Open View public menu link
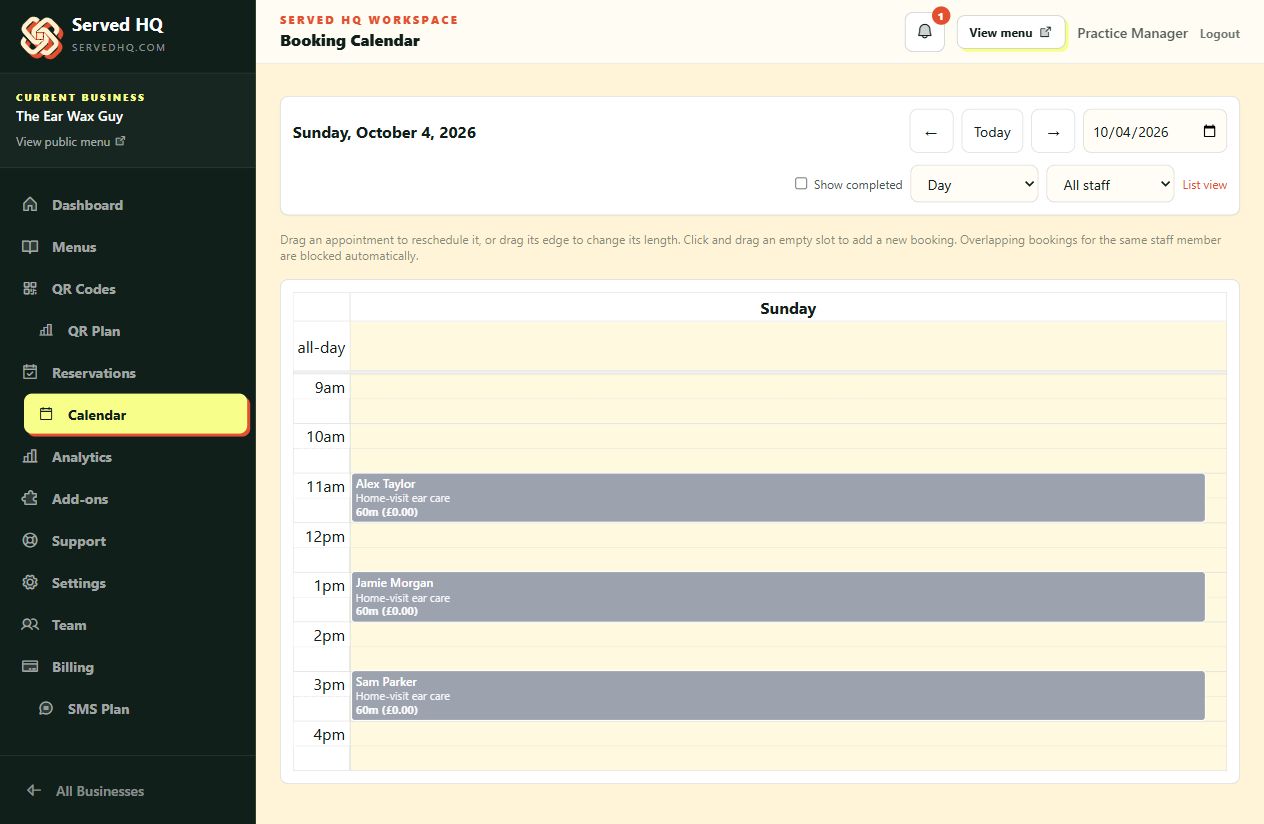This screenshot has height=824, width=1264. point(71,141)
